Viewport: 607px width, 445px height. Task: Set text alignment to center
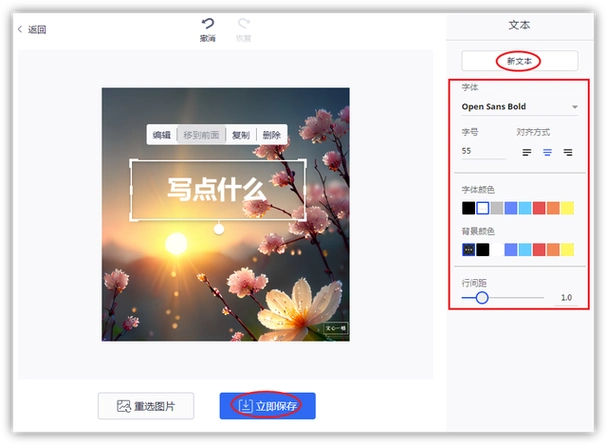pyautogui.click(x=547, y=152)
